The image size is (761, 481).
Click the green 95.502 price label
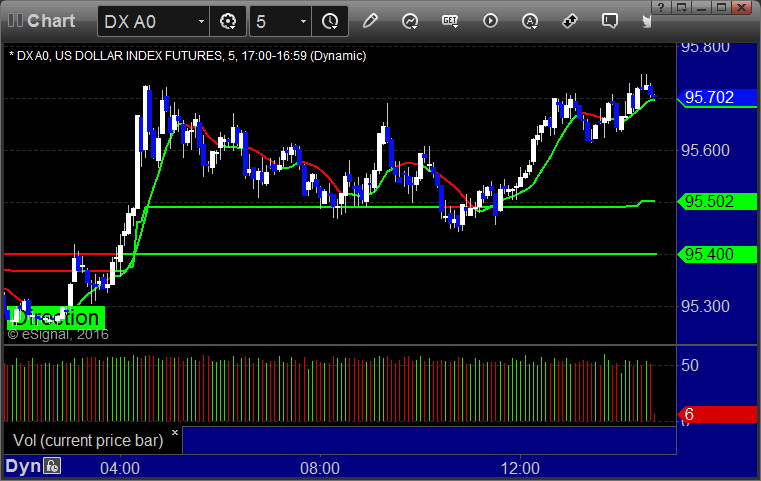[718, 201]
